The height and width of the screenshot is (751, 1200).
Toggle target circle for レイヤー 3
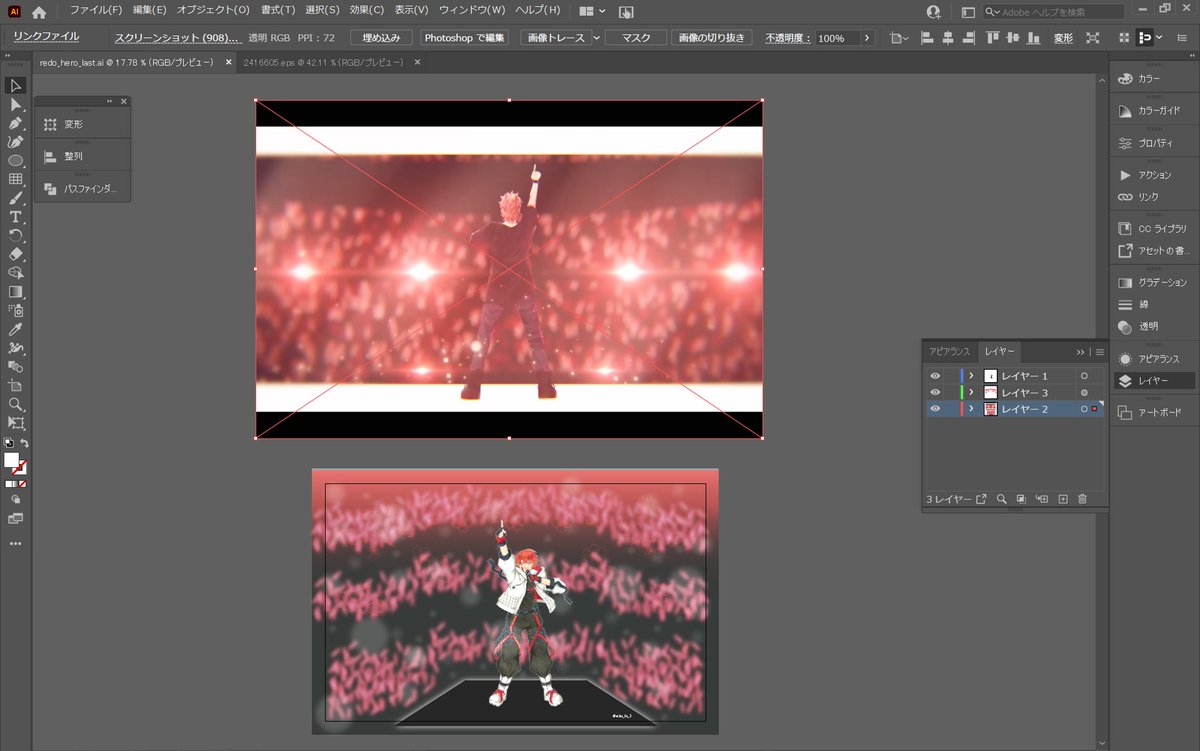pyautogui.click(x=1084, y=392)
